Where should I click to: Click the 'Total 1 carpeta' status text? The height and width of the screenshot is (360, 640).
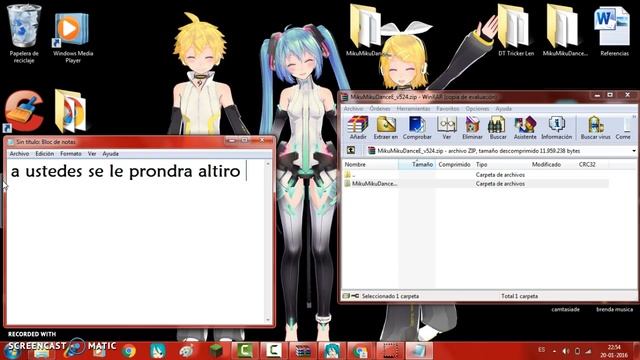pyautogui.click(x=519, y=296)
